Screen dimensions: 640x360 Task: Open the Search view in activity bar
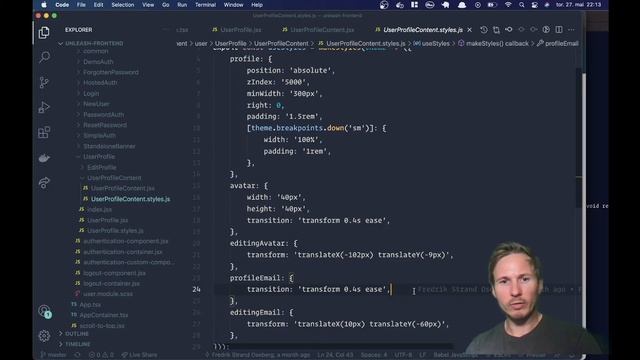(44, 57)
